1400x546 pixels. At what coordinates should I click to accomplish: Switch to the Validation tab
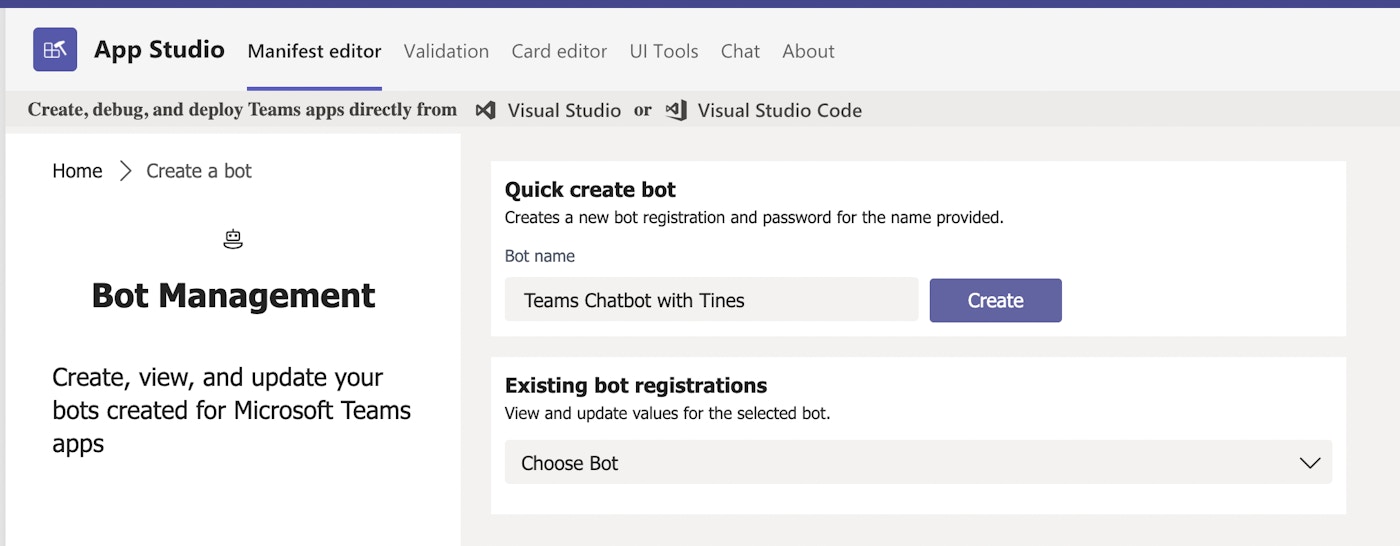[x=446, y=51]
